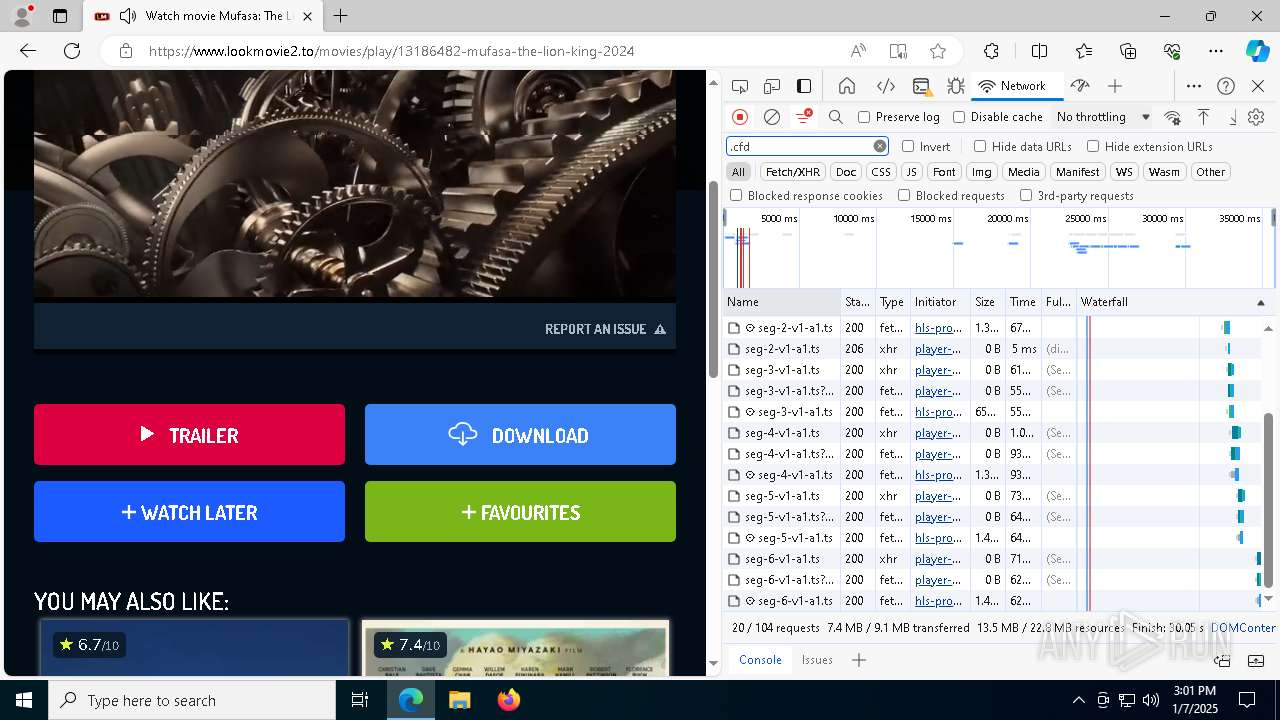The image size is (1280, 720).
Task: Check Blocked response cookies checkbox
Action: pyautogui.click(x=736, y=196)
